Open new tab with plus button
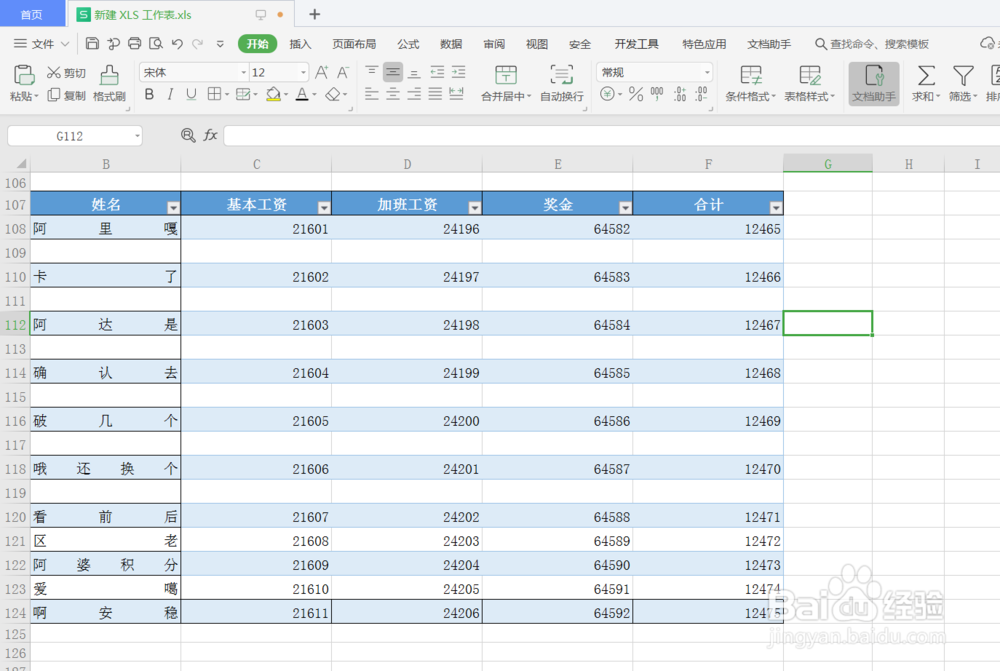Viewport: 1000px width, 671px height. (314, 14)
